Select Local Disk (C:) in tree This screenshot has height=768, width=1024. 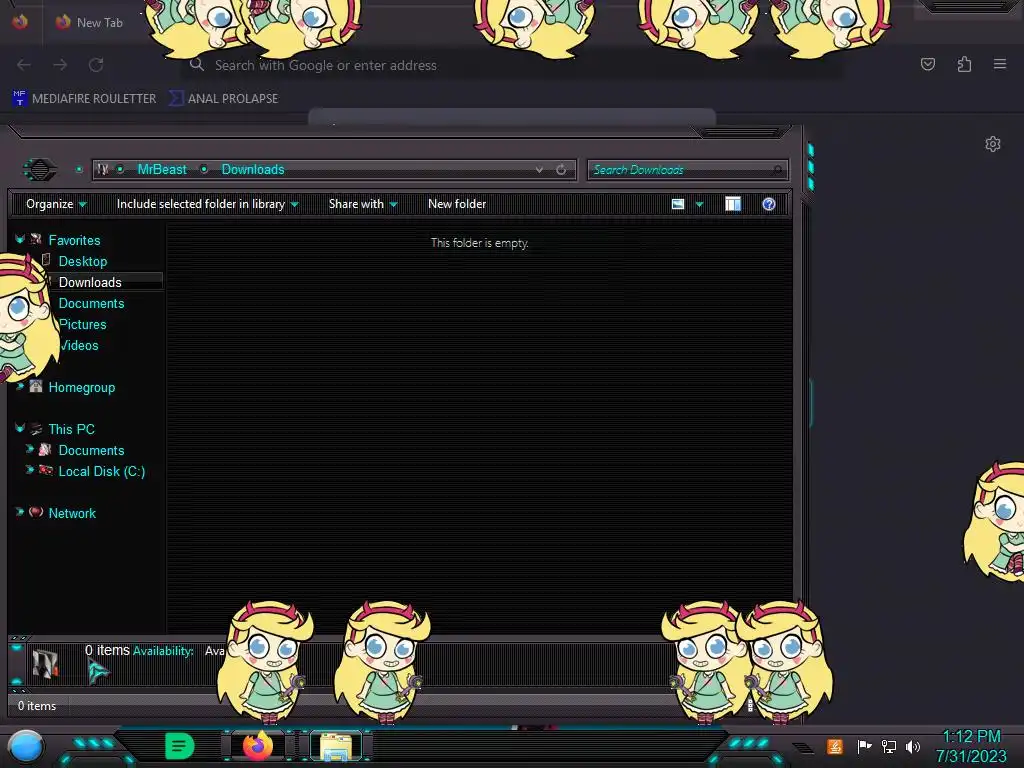102,471
